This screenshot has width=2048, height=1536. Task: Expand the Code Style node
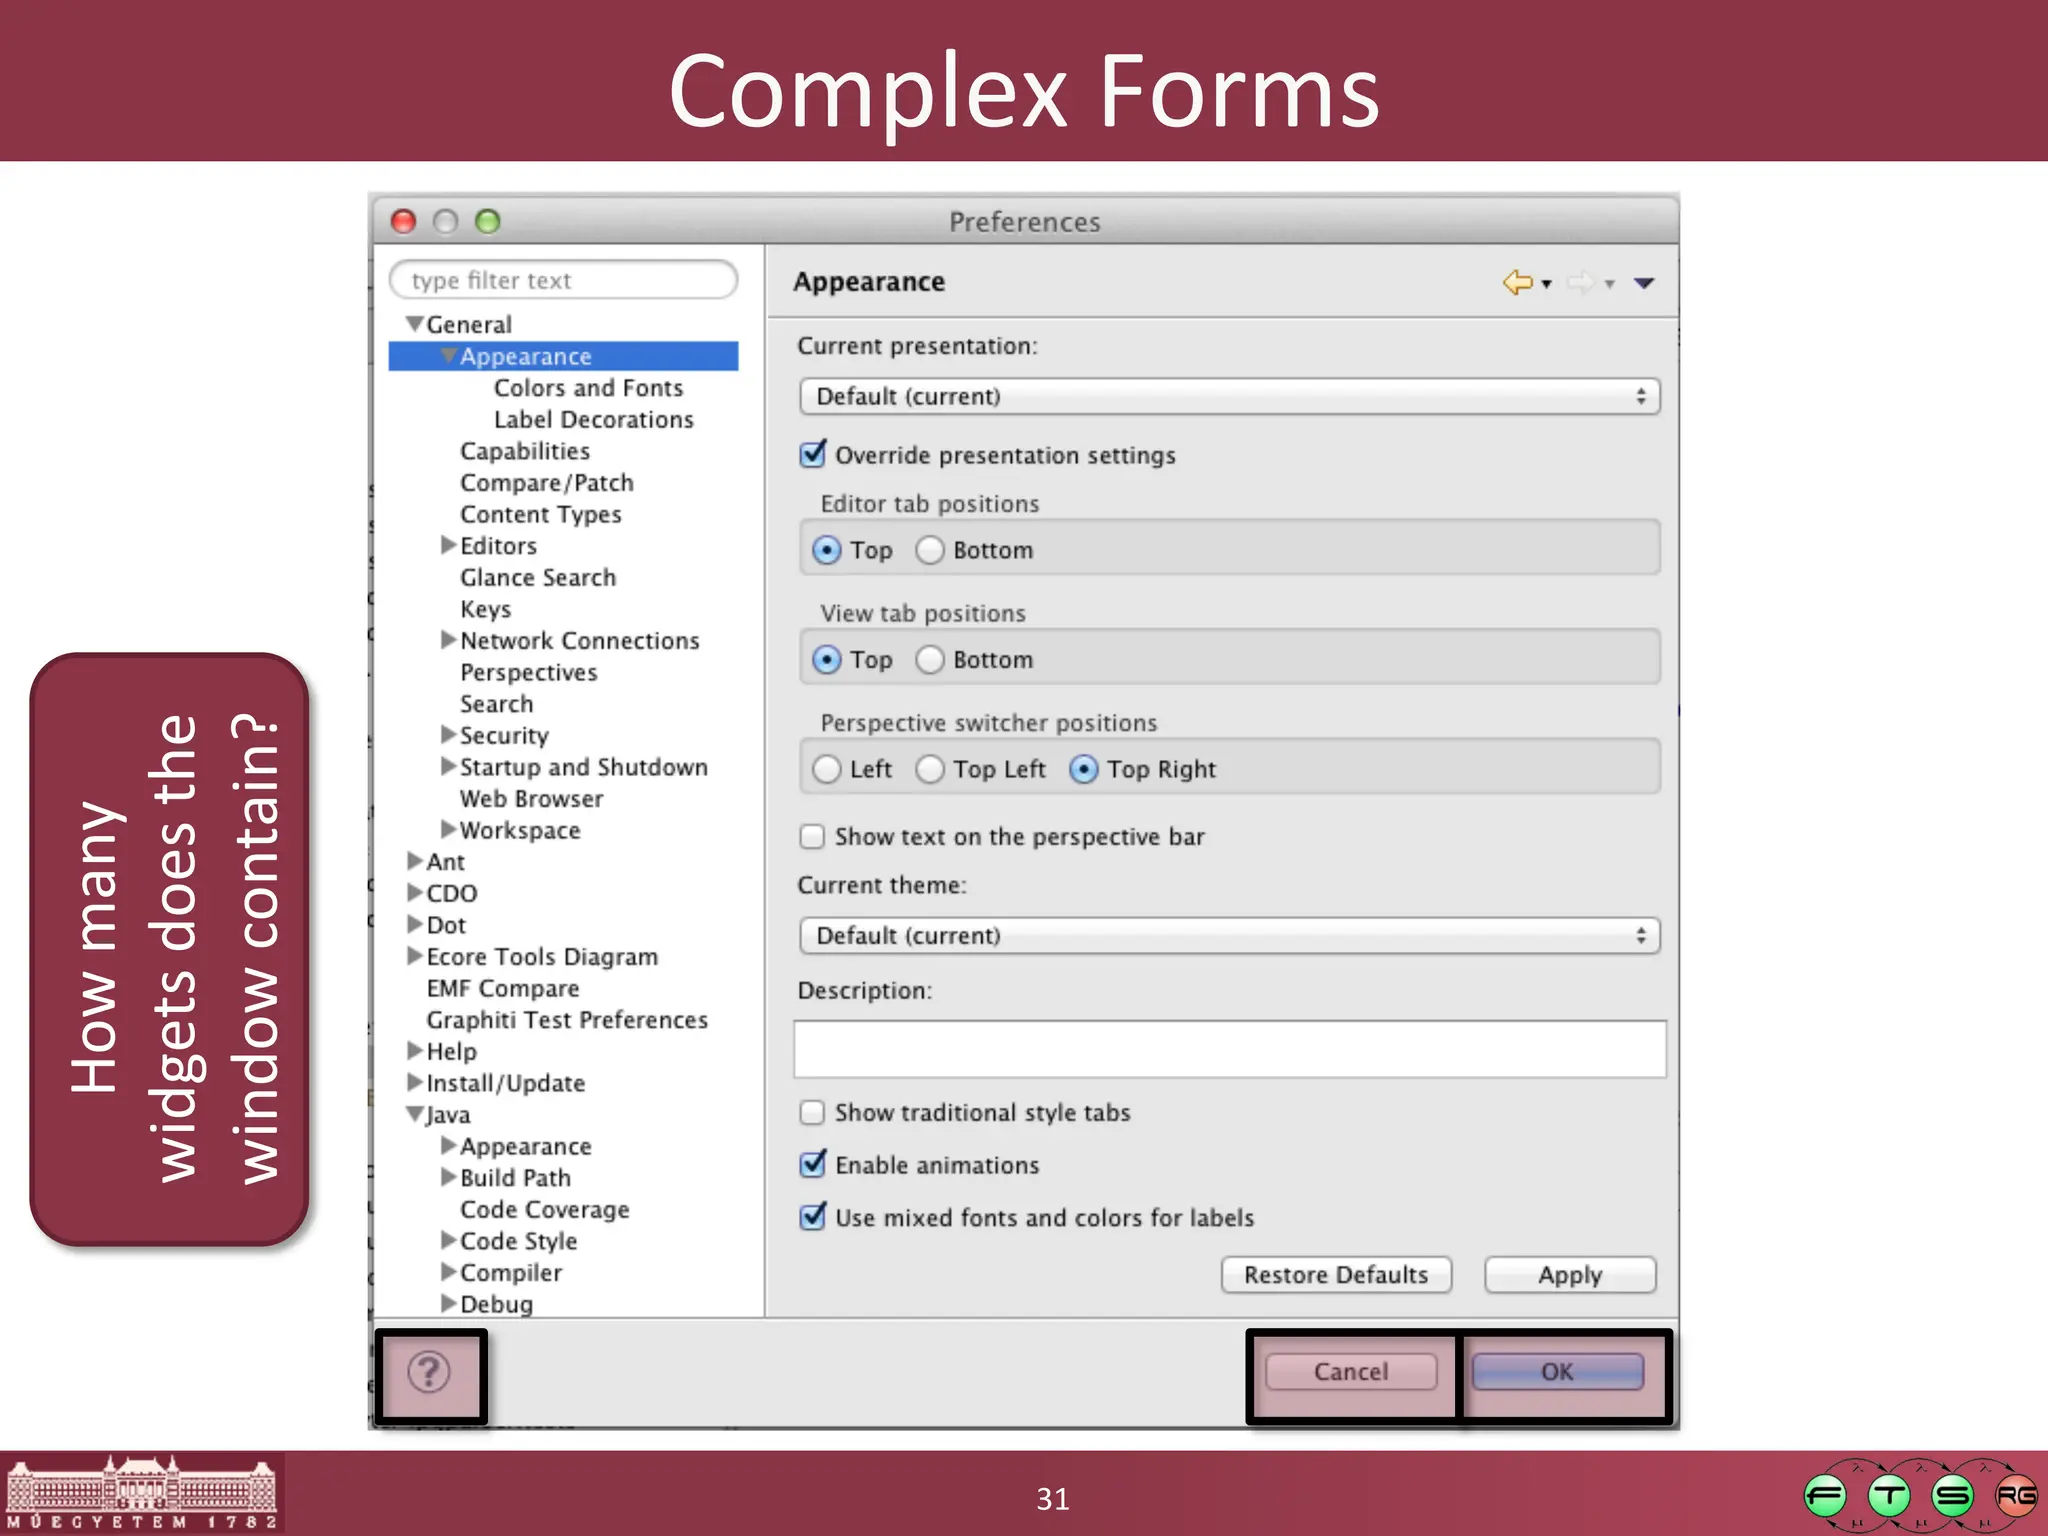click(449, 1241)
